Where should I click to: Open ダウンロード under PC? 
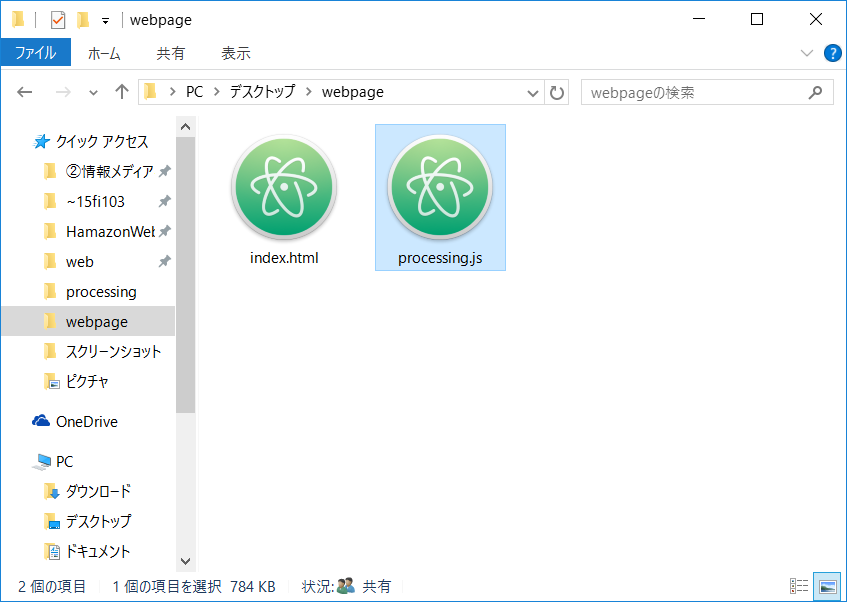coord(98,491)
